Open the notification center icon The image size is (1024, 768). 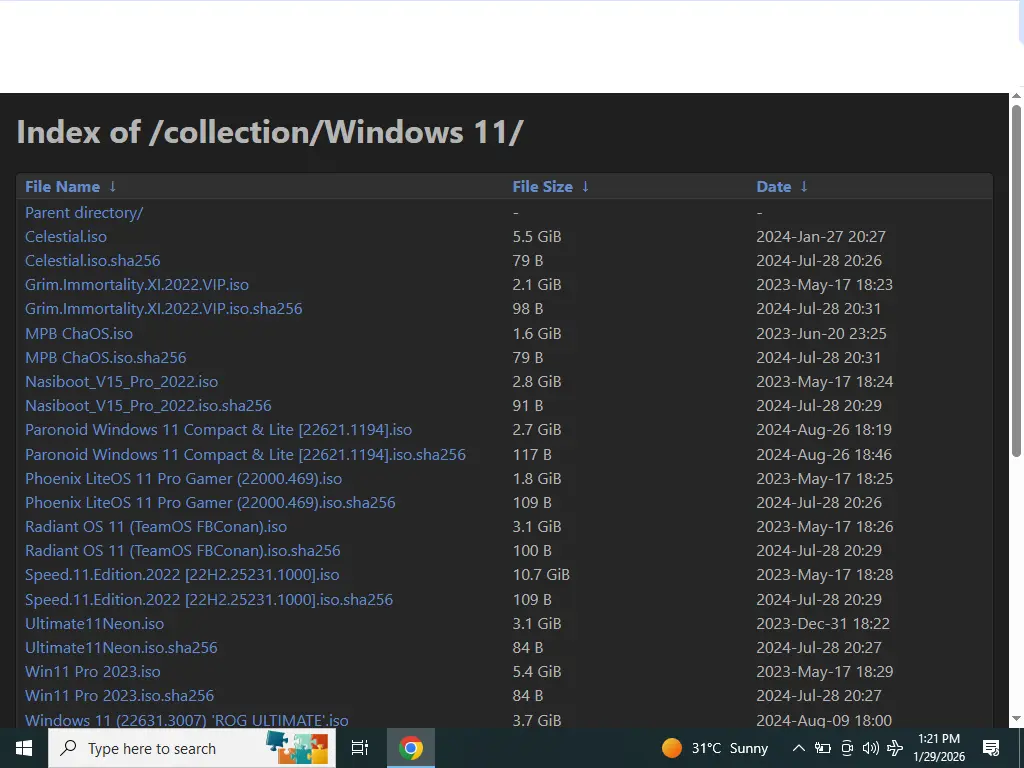tap(991, 748)
